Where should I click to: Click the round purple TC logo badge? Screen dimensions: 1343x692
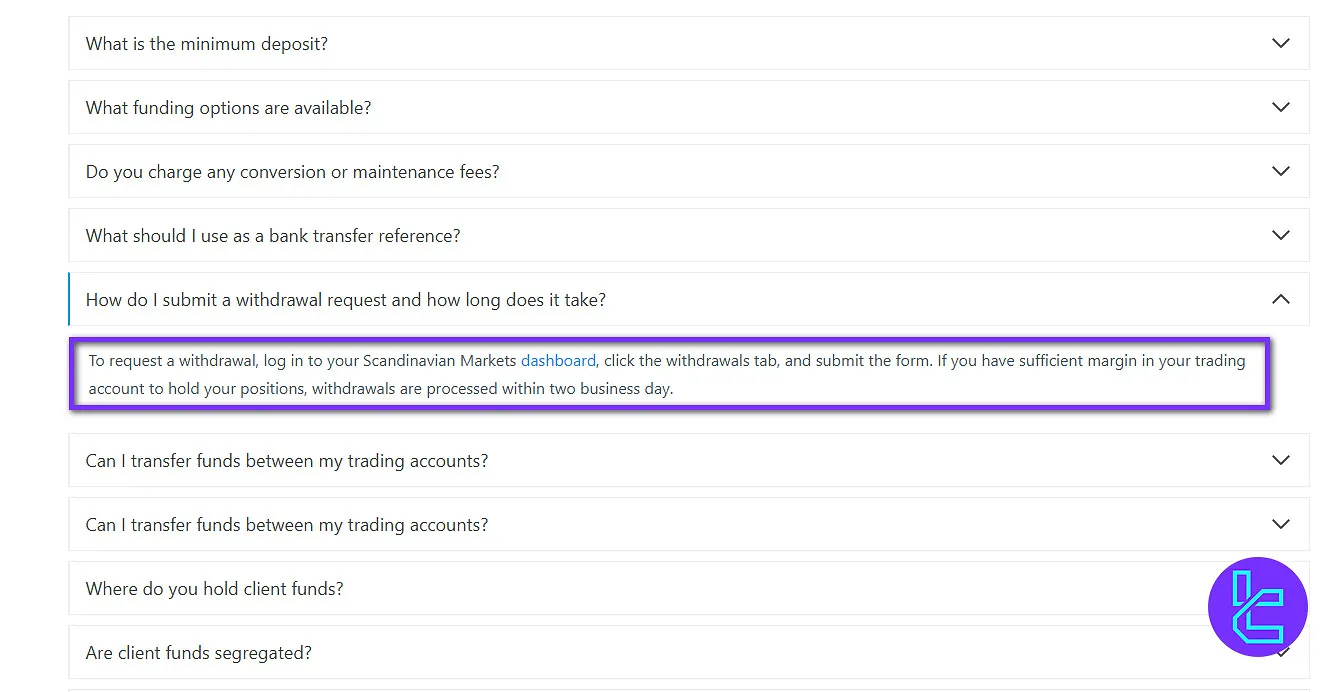tap(1257, 607)
